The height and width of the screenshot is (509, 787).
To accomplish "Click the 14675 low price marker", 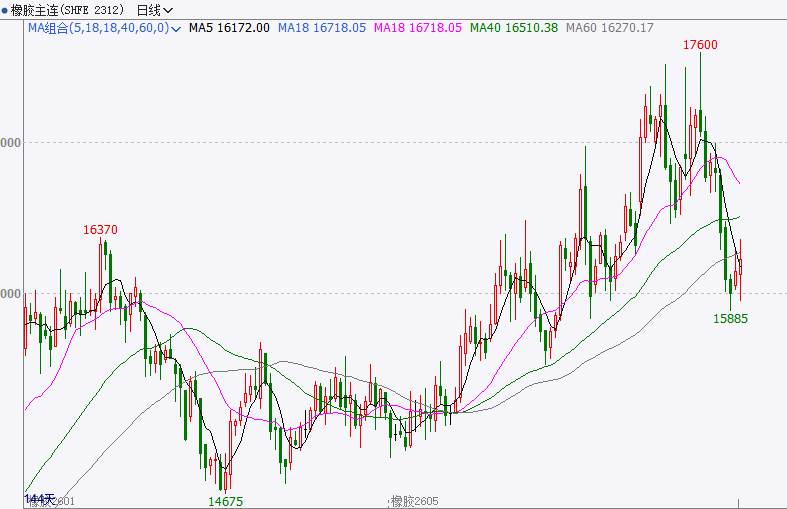I will coord(225,501).
